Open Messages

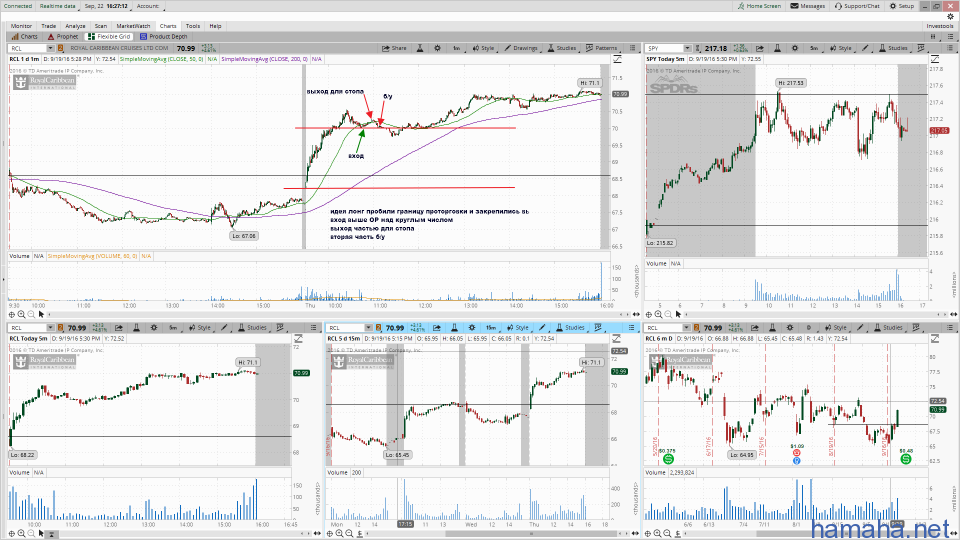coord(808,6)
